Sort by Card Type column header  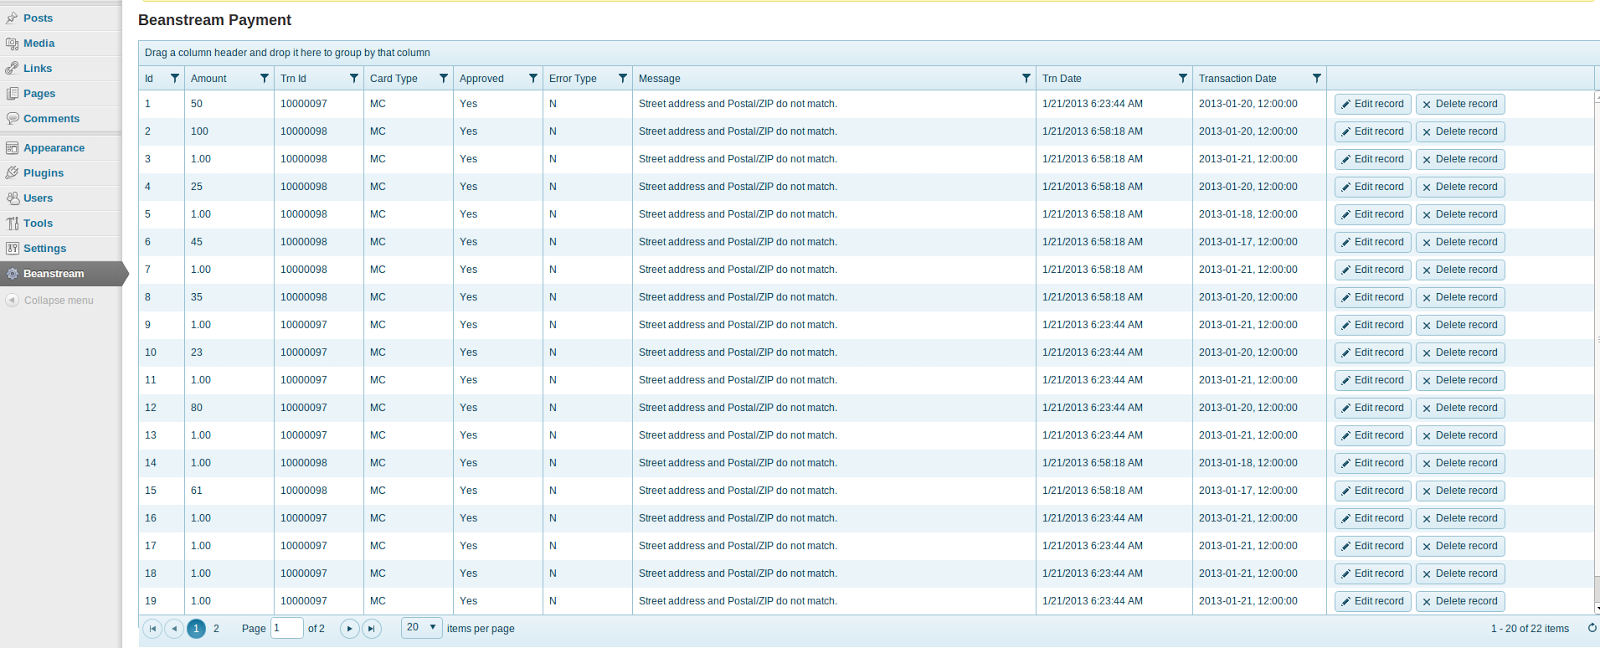(x=393, y=78)
